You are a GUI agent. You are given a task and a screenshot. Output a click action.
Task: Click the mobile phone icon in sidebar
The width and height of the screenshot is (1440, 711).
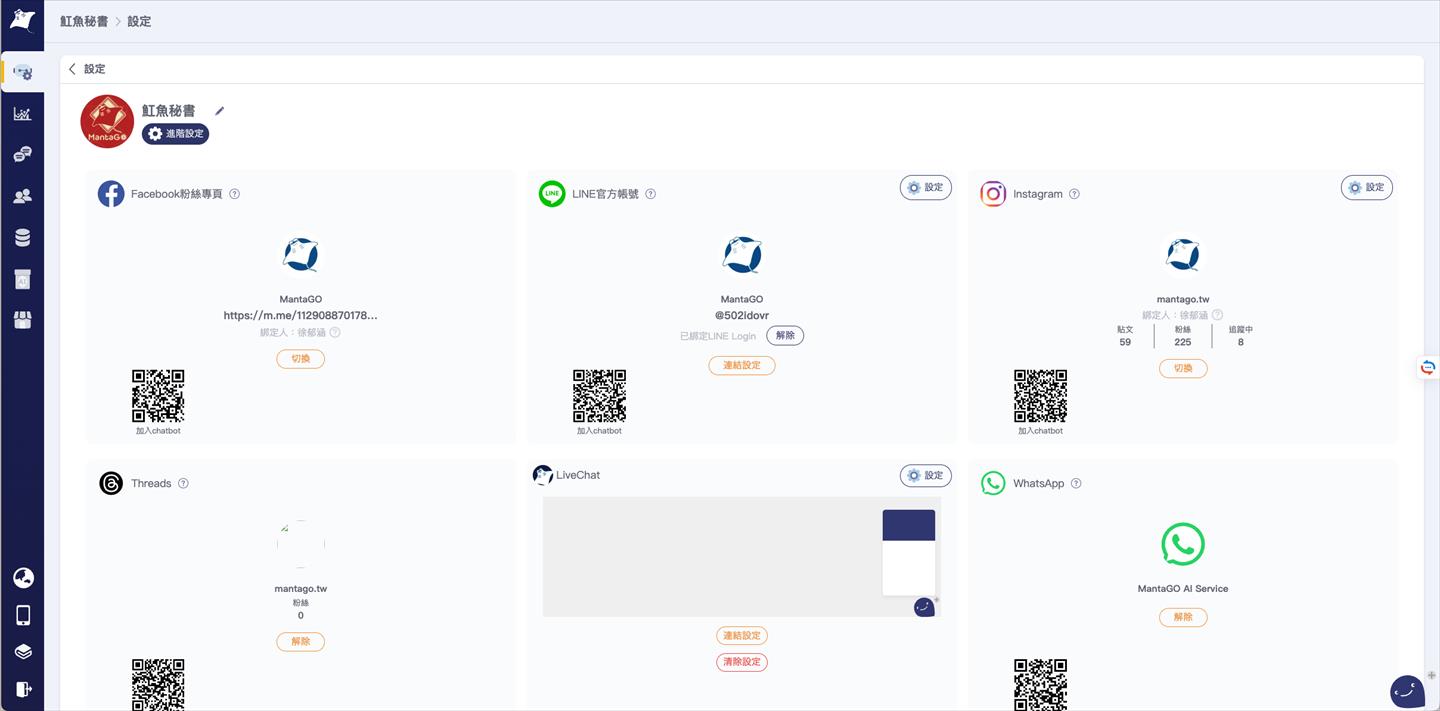(23, 615)
